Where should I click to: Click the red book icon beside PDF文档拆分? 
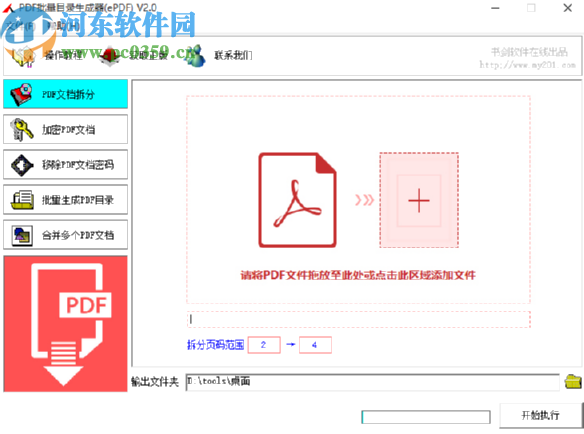[x=22, y=94]
